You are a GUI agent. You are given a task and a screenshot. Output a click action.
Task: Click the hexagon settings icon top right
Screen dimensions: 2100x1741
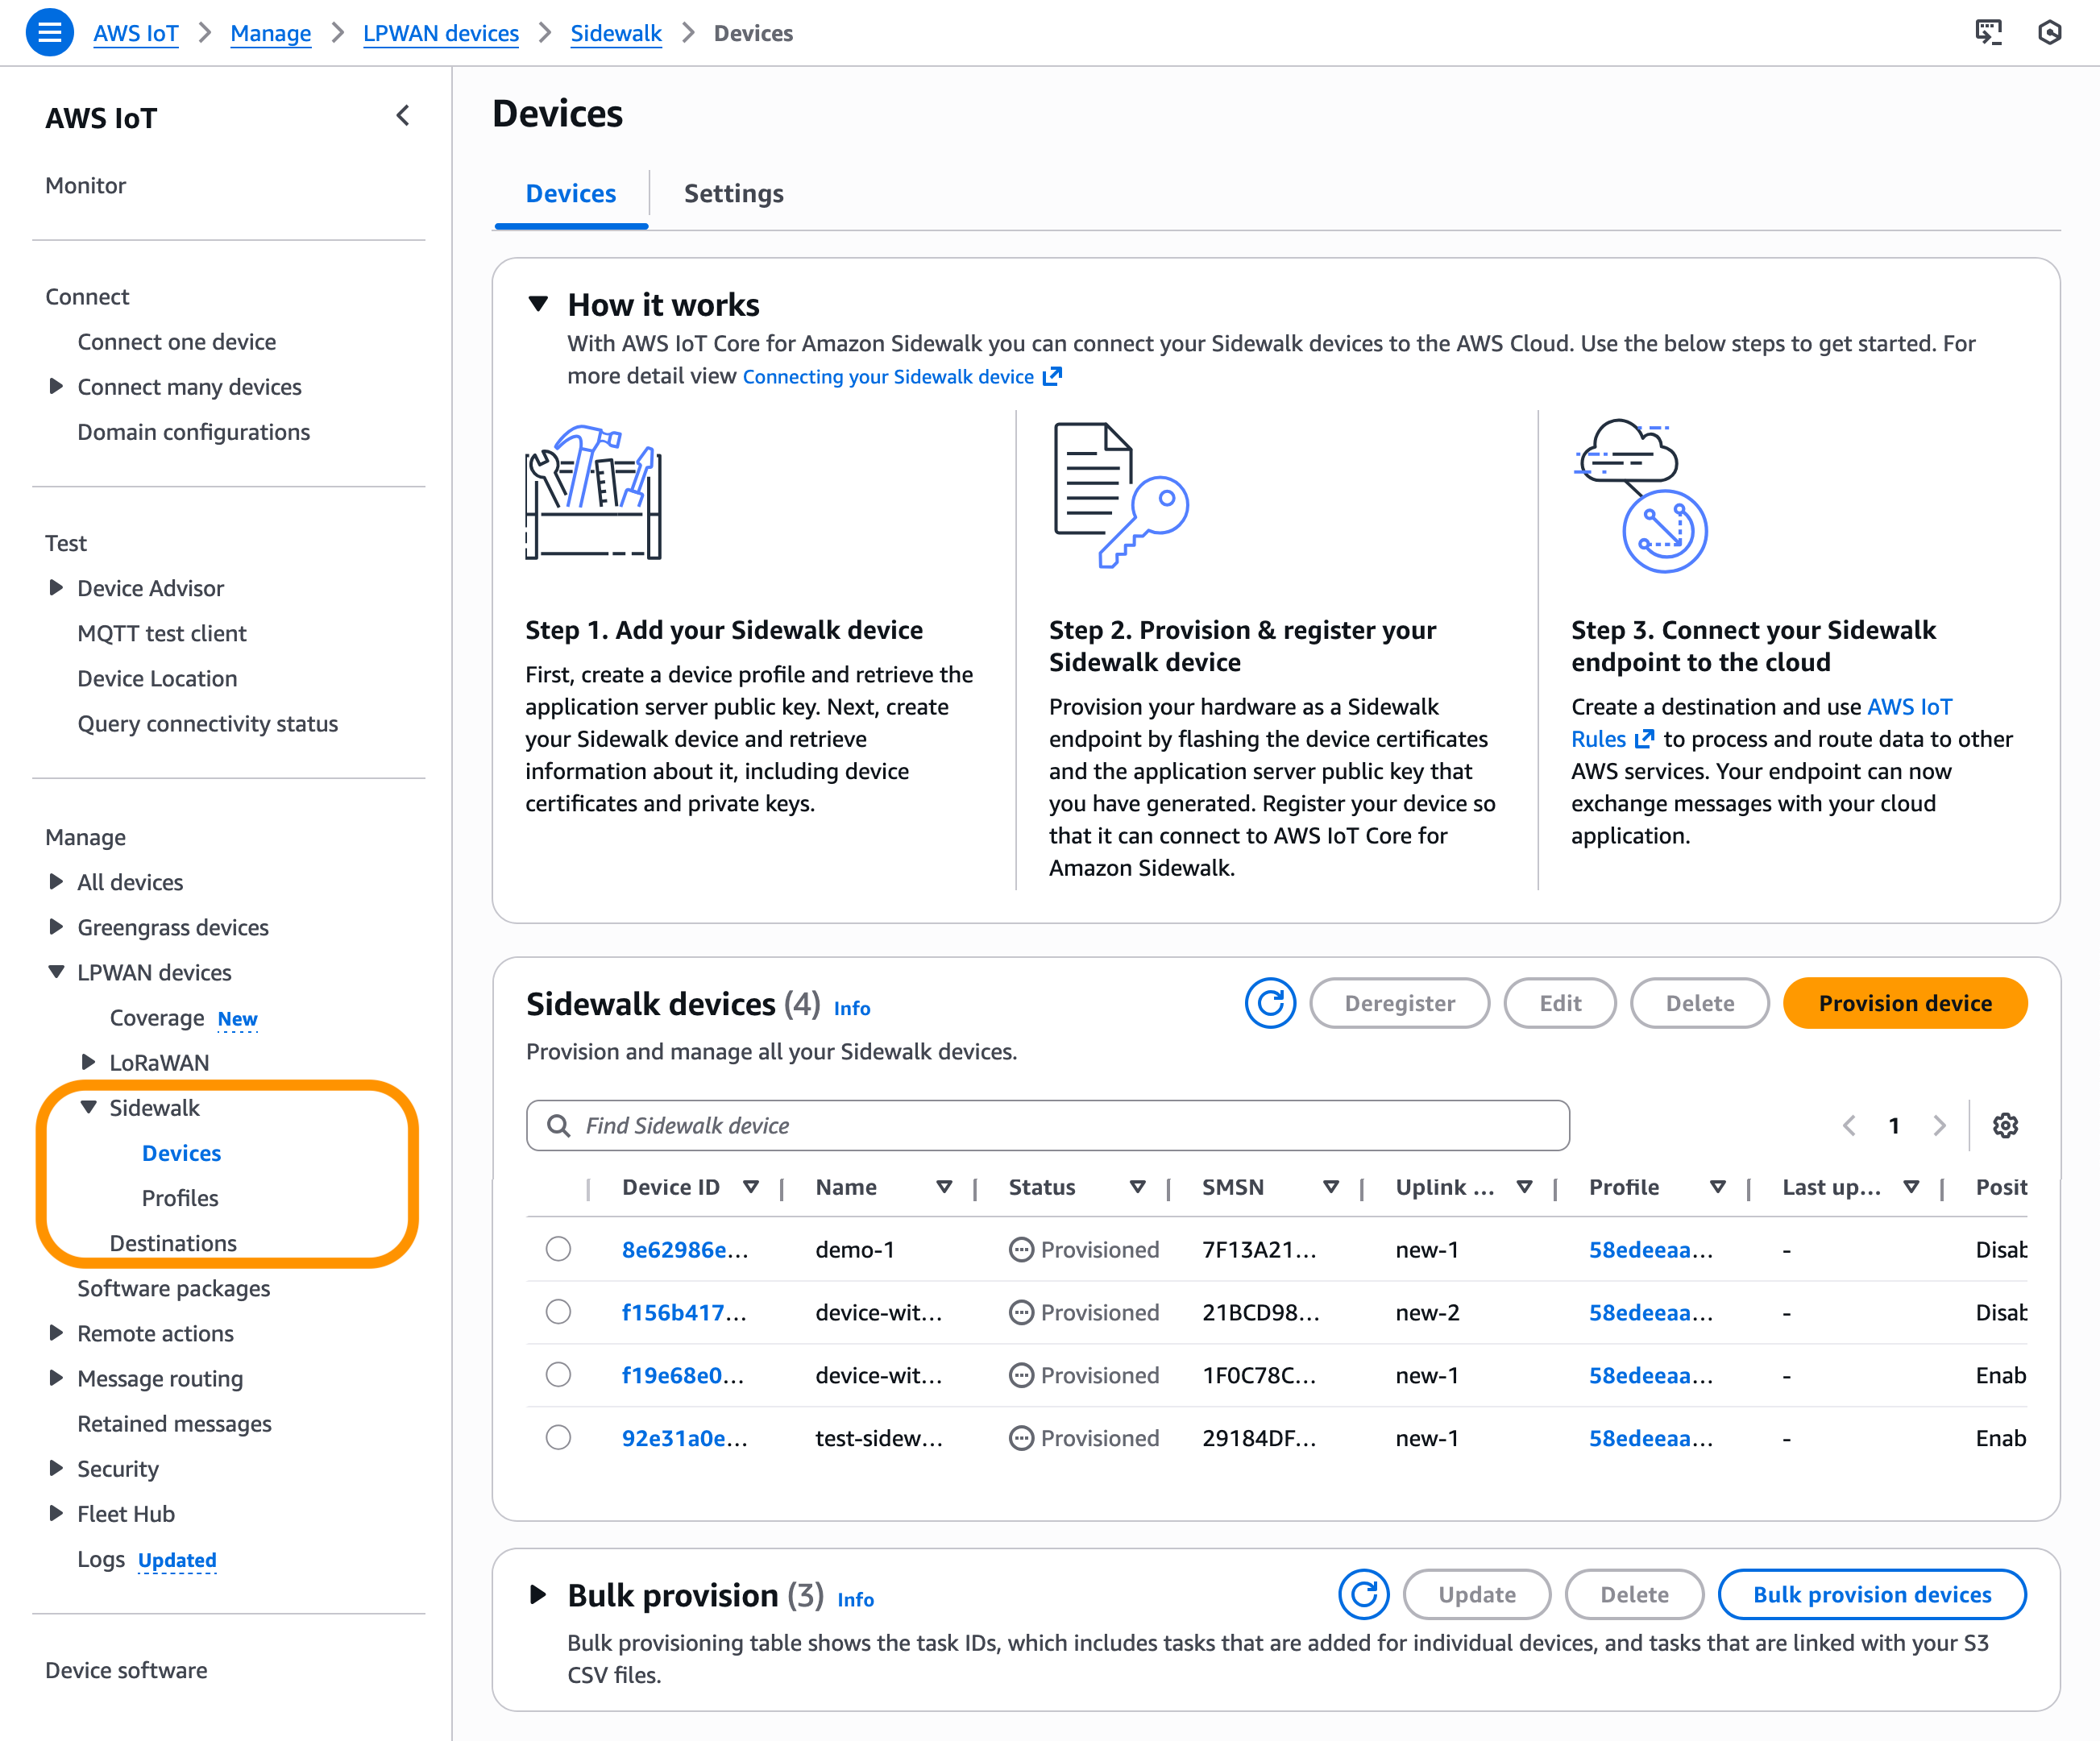(2049, 33)
